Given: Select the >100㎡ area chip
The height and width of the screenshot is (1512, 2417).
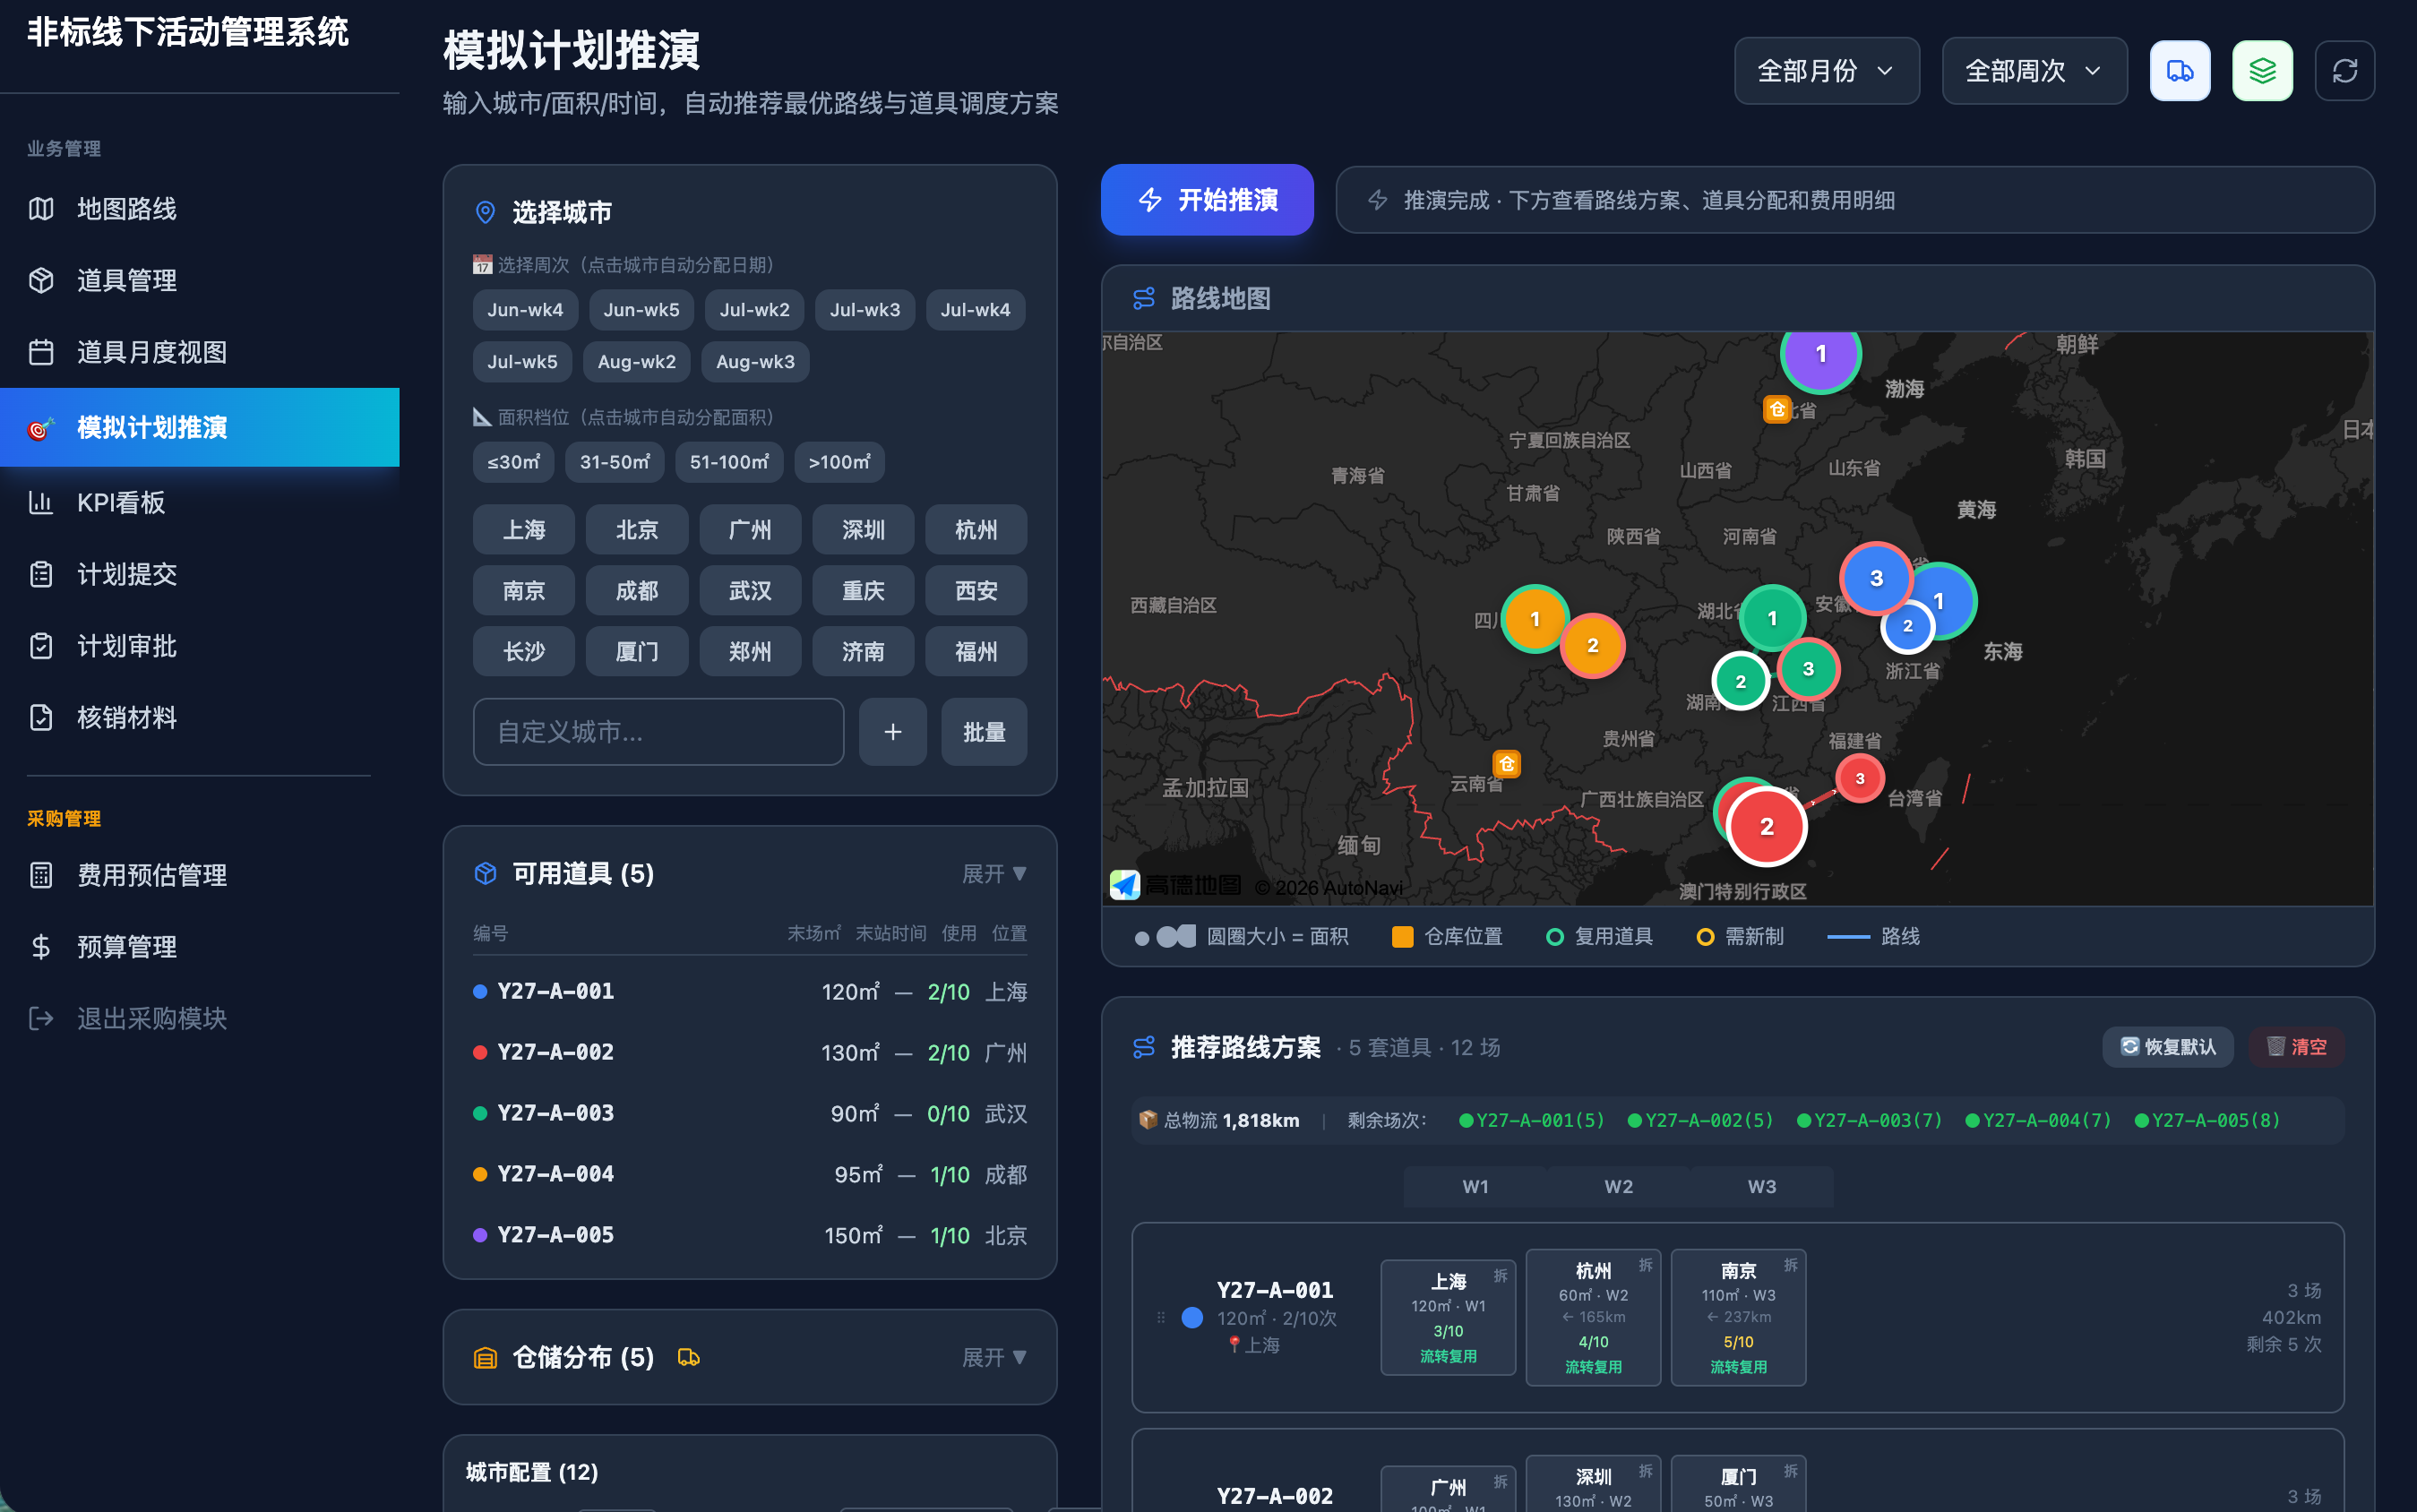Looking at the screenshot, I should 839,462.
